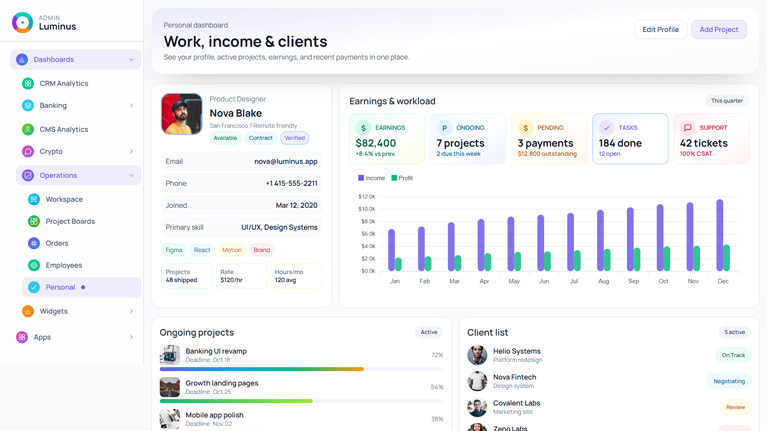Select Personal in Operations menu
This screenshot has width=767, height=431.
[60, 288]
